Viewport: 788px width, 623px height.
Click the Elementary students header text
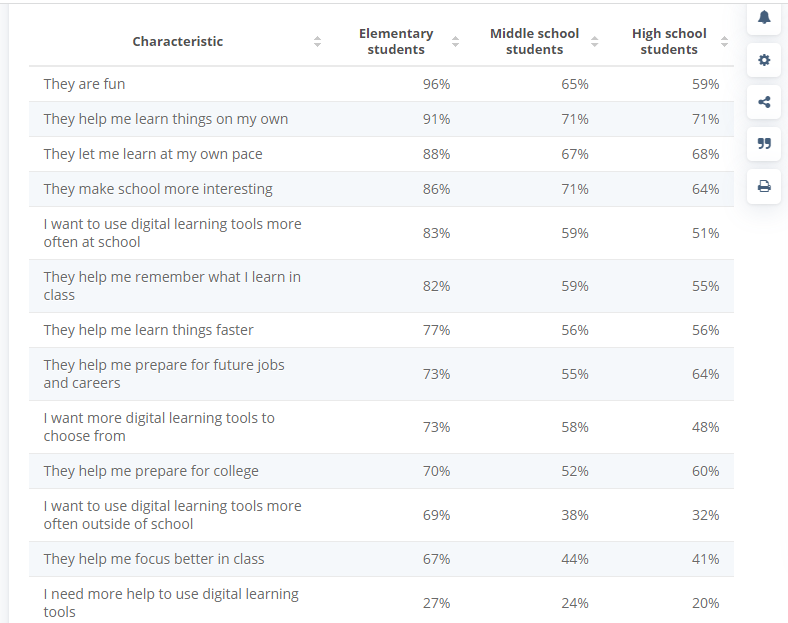[396, 42]
